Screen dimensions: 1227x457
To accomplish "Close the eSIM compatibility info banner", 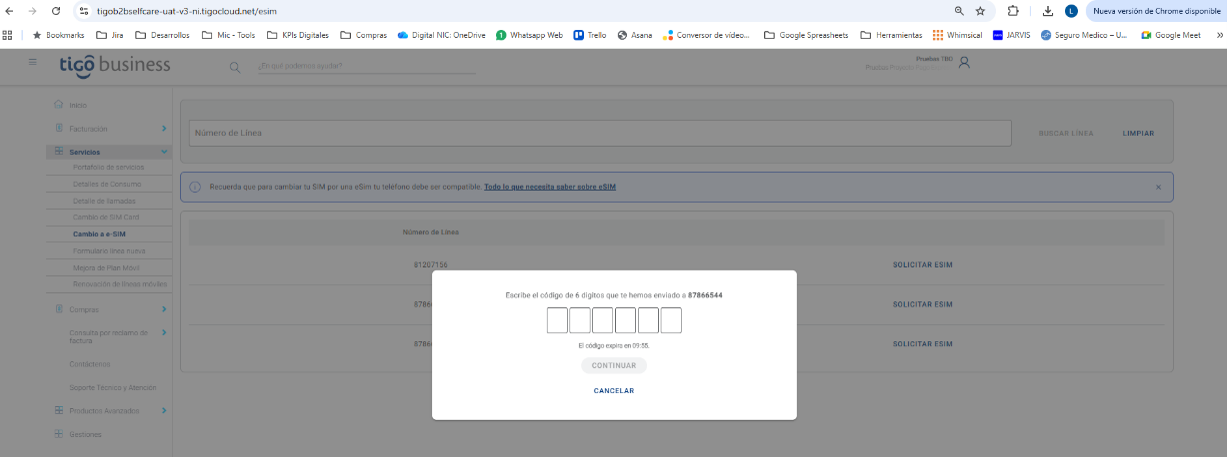I will coord(1158,187).
